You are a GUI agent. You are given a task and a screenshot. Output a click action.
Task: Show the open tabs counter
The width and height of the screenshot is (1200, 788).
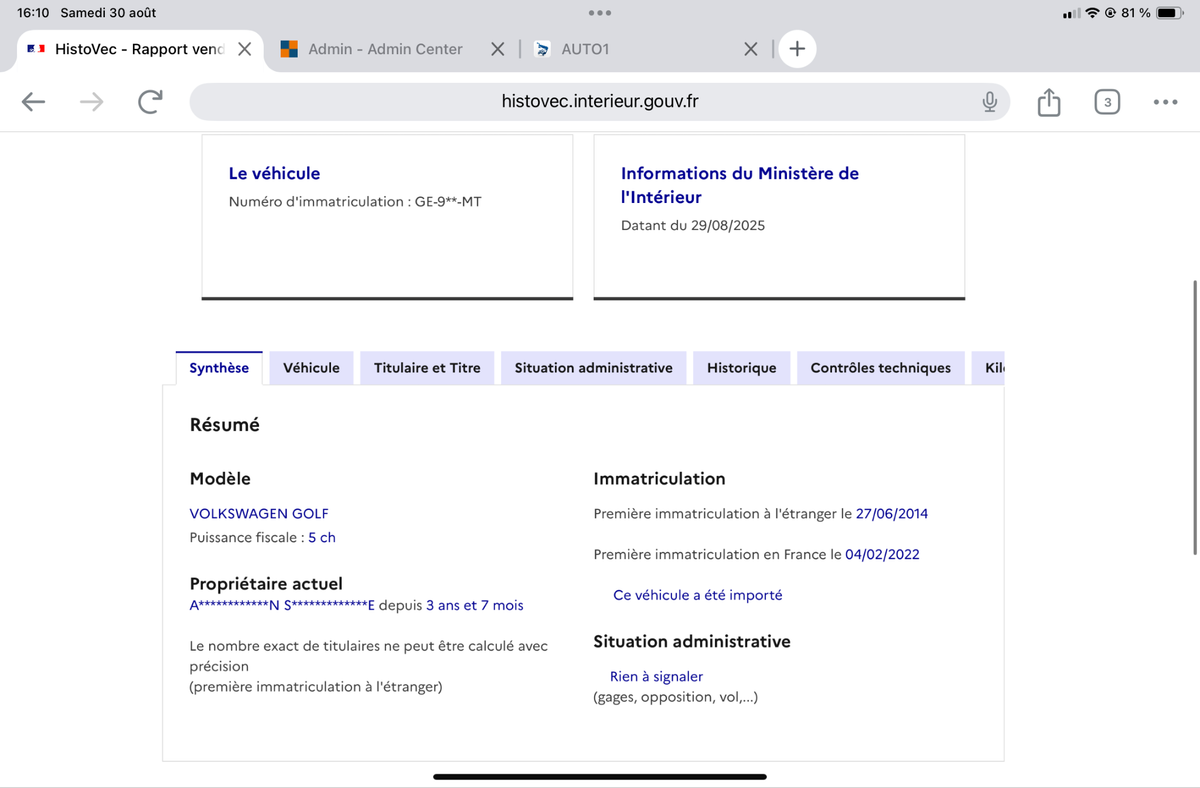(1107, 102)
